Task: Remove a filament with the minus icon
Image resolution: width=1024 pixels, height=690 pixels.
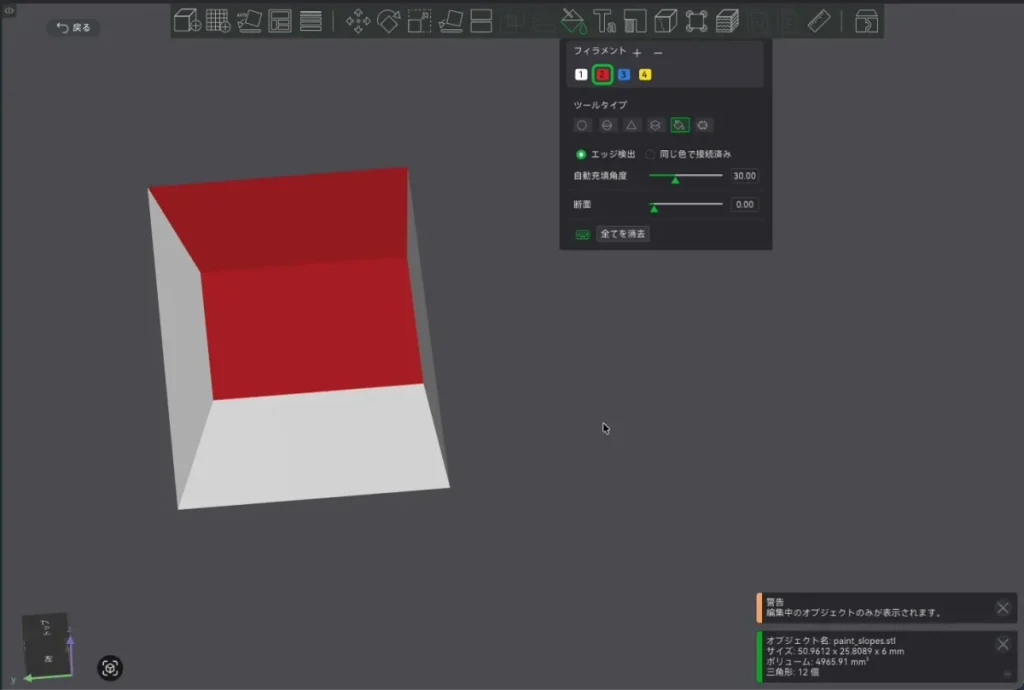Action: (658, 52)
